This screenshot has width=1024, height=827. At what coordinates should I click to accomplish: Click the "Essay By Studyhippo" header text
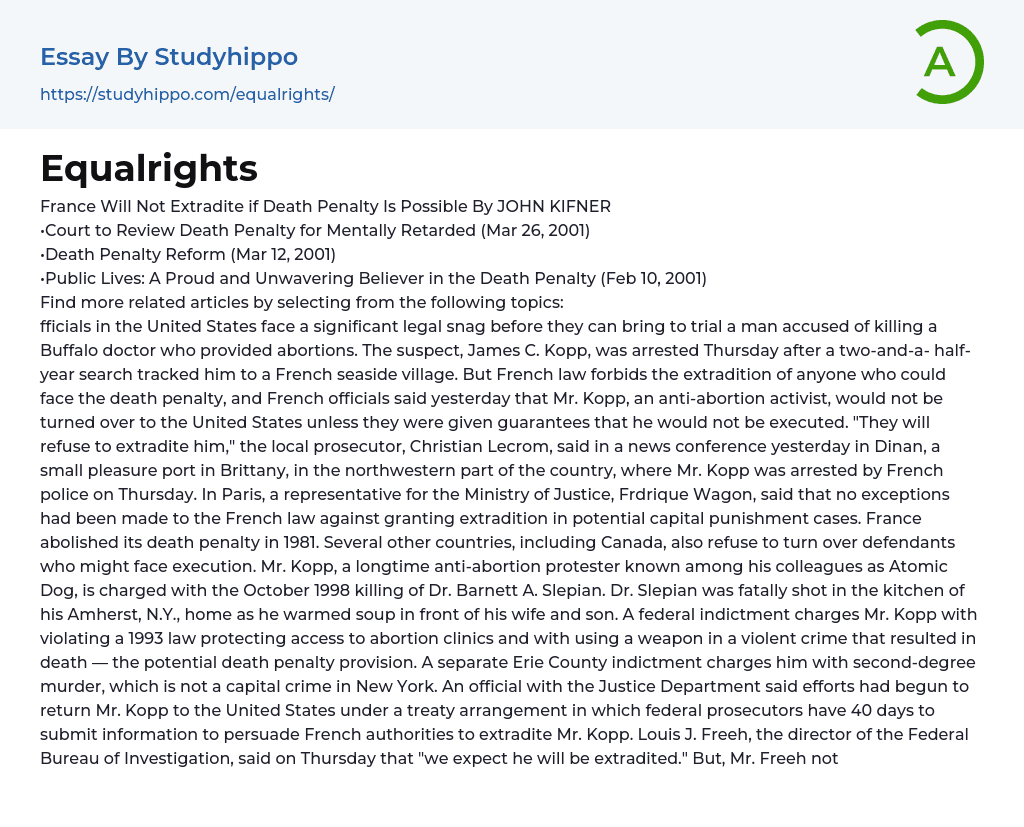[x=169, y=57]
